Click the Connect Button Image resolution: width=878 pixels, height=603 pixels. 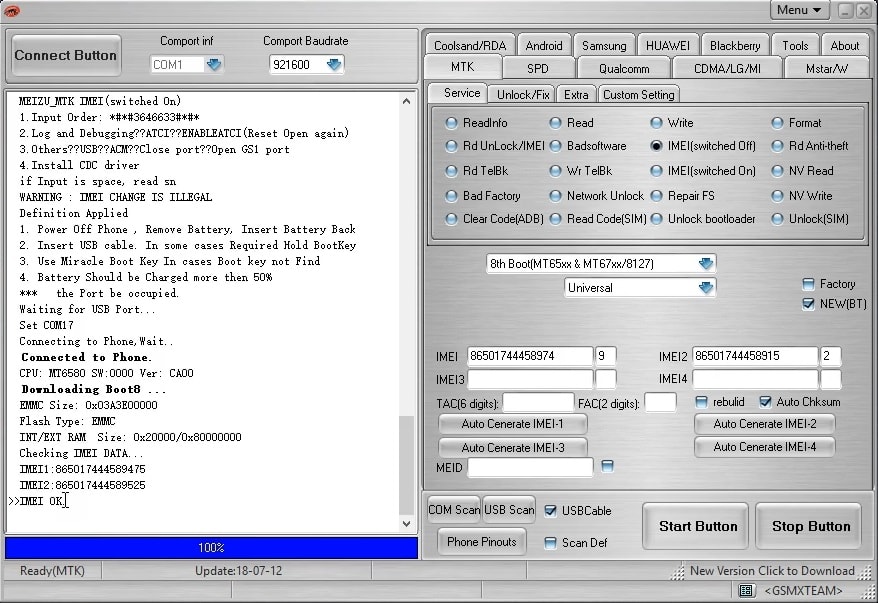(66, 55)
